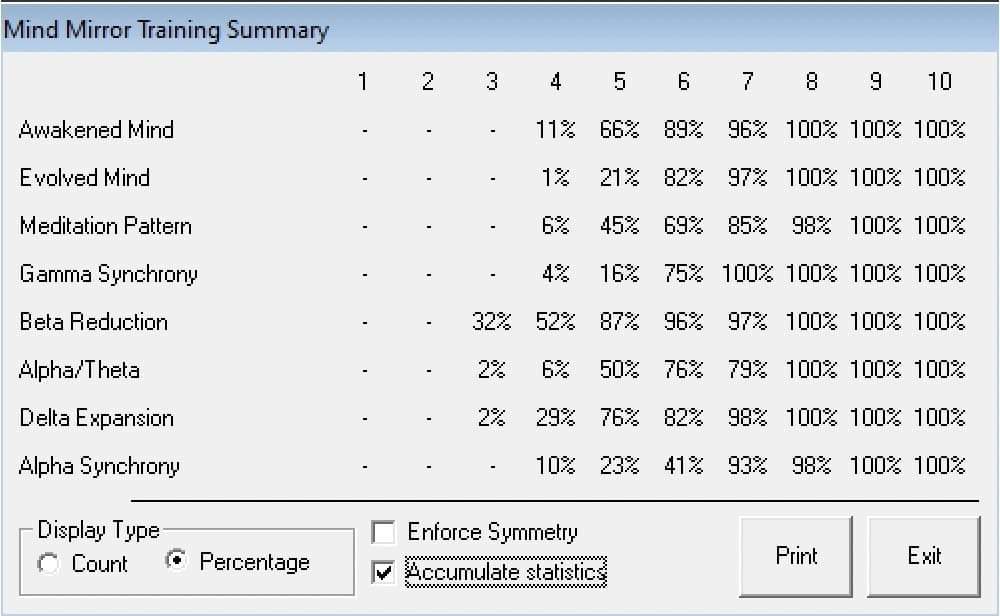The width and height of the screenshot is (1000, 616).
Task: Click the 11% Awakened Mind cell
Action: click(x=555, y=130)
